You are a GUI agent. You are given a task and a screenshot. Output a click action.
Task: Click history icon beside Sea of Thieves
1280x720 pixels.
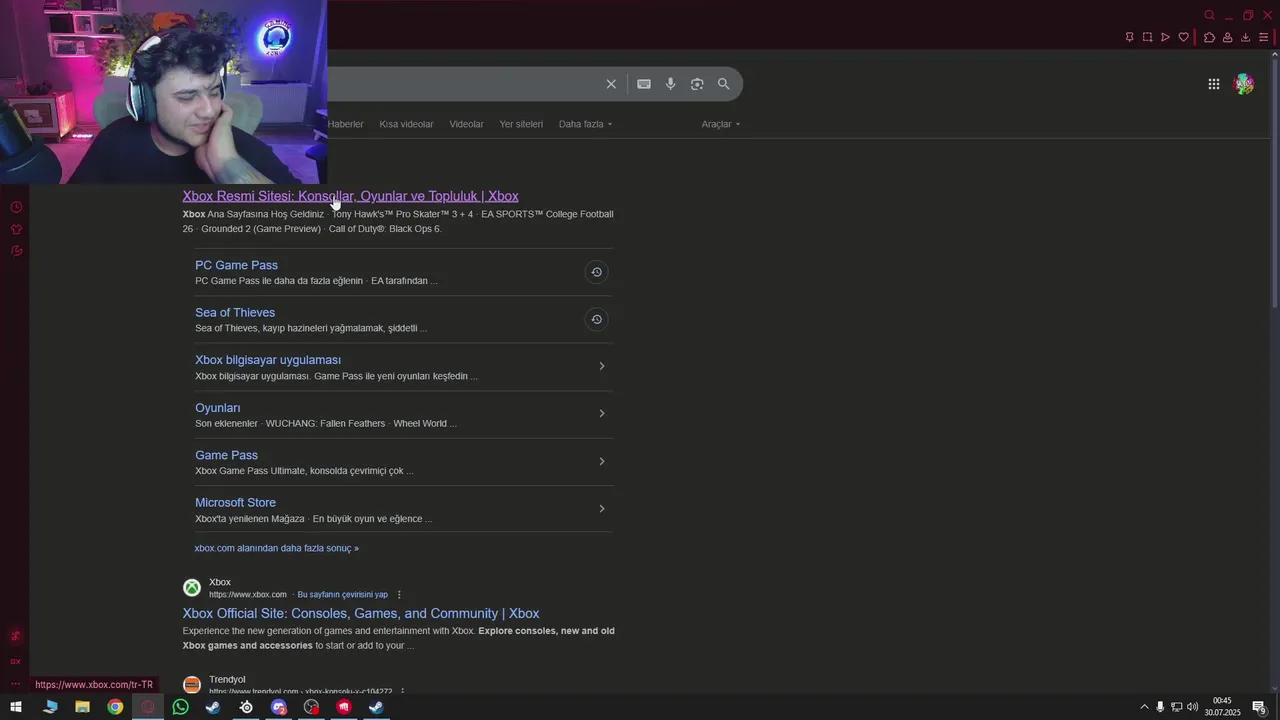(596, 319)
